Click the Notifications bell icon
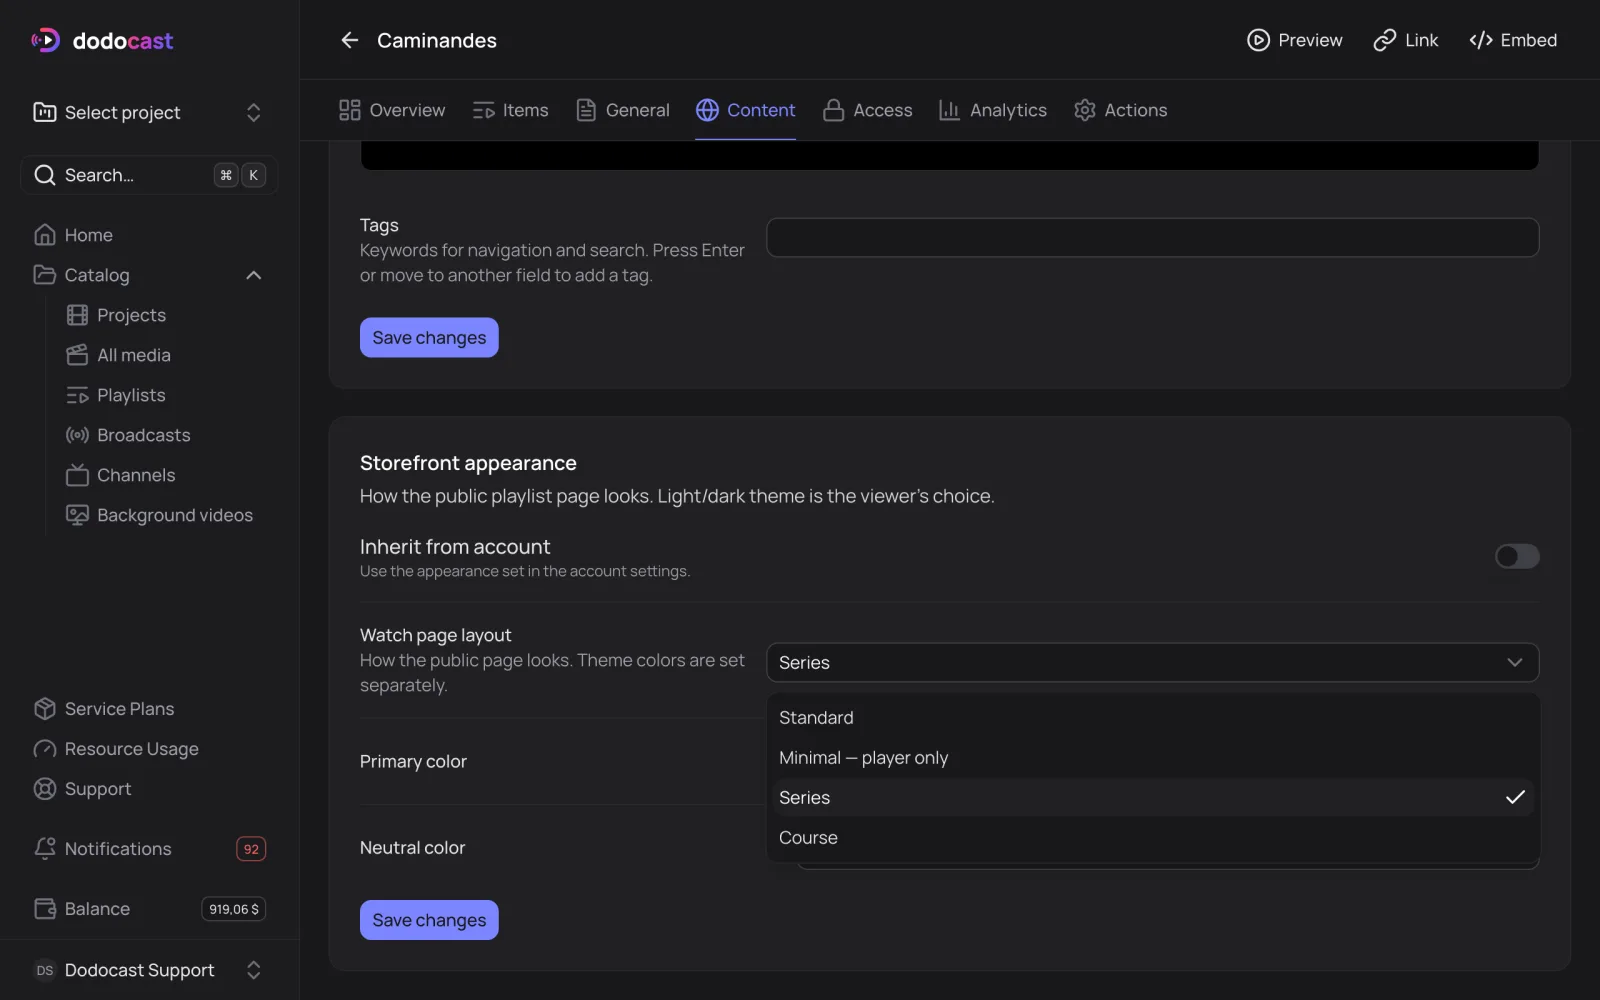This screenshot has height=1000, width=1600. coord(45,849)
